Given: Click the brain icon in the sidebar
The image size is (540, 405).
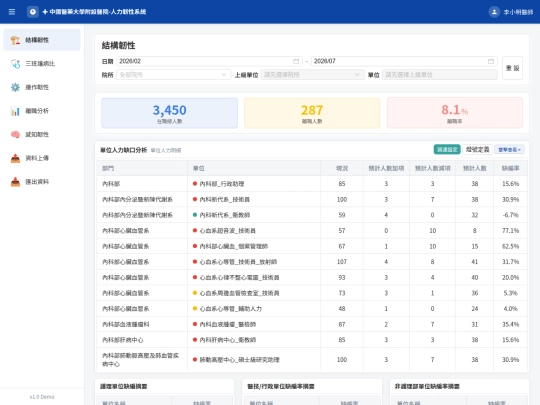Looking at the screenshot, I should pyautogui.click(x=15, y=134).
